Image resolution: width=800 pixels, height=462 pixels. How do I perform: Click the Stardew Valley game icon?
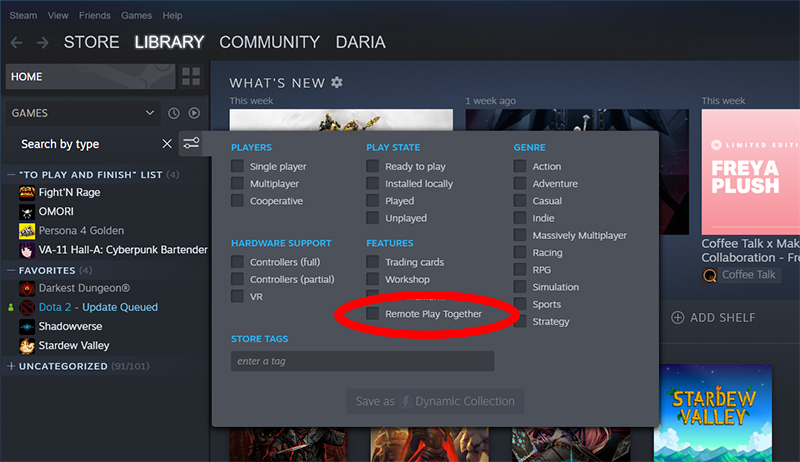[x=27, y=346]
